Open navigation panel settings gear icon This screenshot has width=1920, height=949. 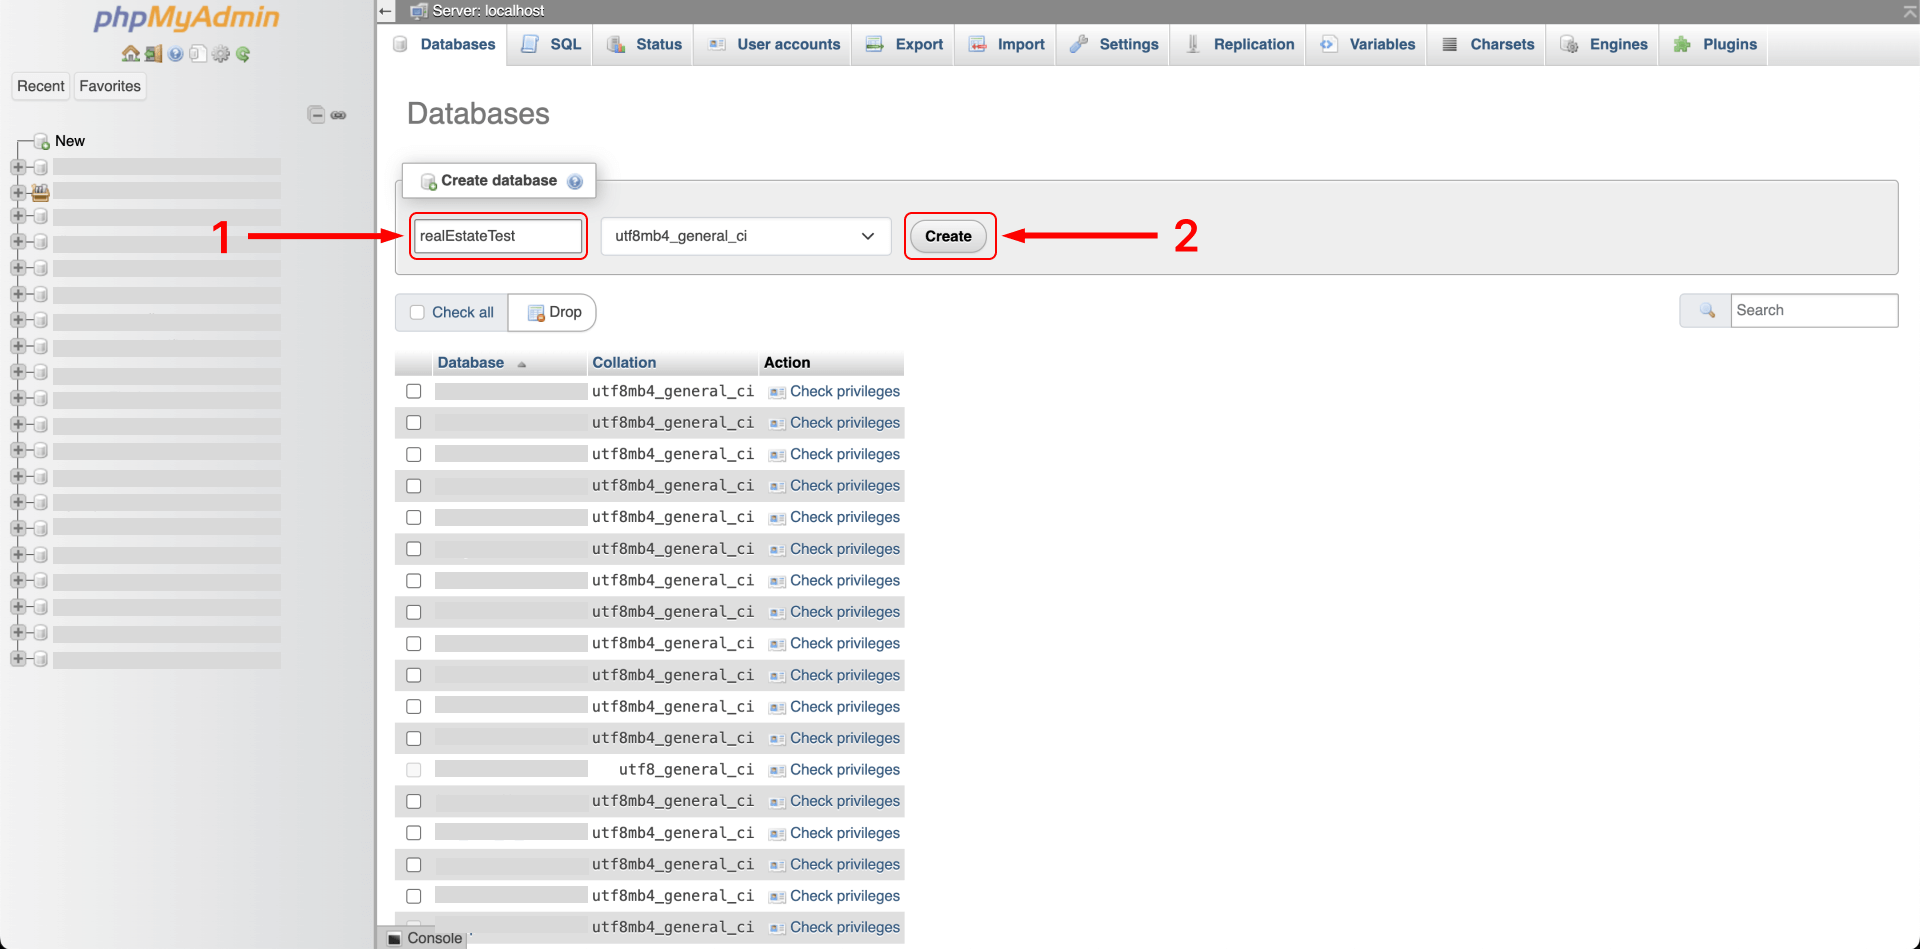tap(221, 54)
